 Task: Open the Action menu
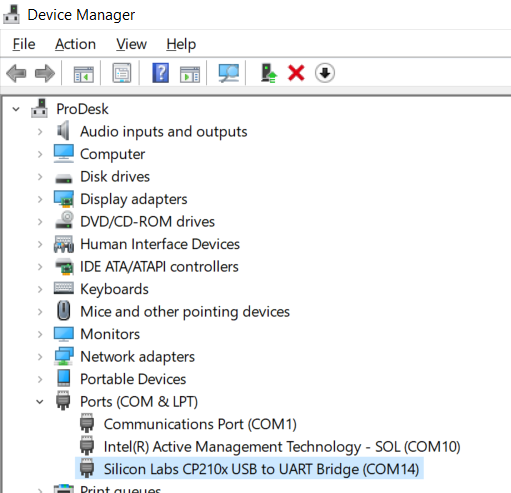tap(75, 44)
